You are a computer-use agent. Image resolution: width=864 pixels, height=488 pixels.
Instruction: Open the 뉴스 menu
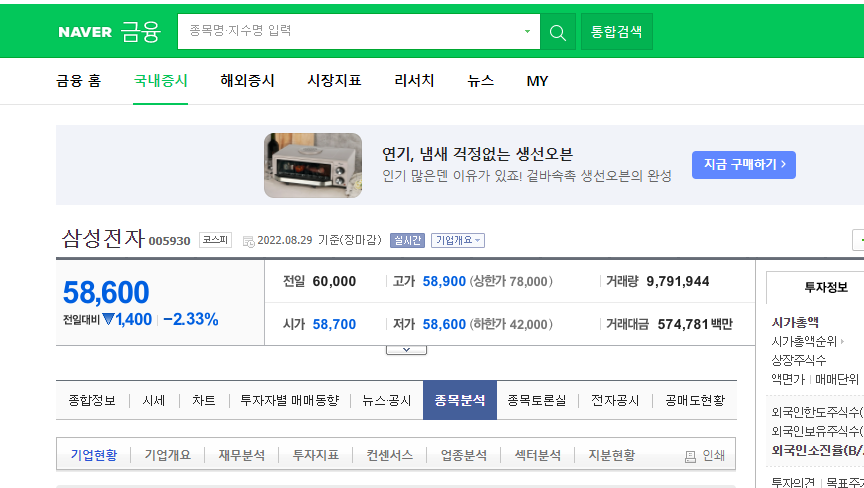click(x=480, y=81)
